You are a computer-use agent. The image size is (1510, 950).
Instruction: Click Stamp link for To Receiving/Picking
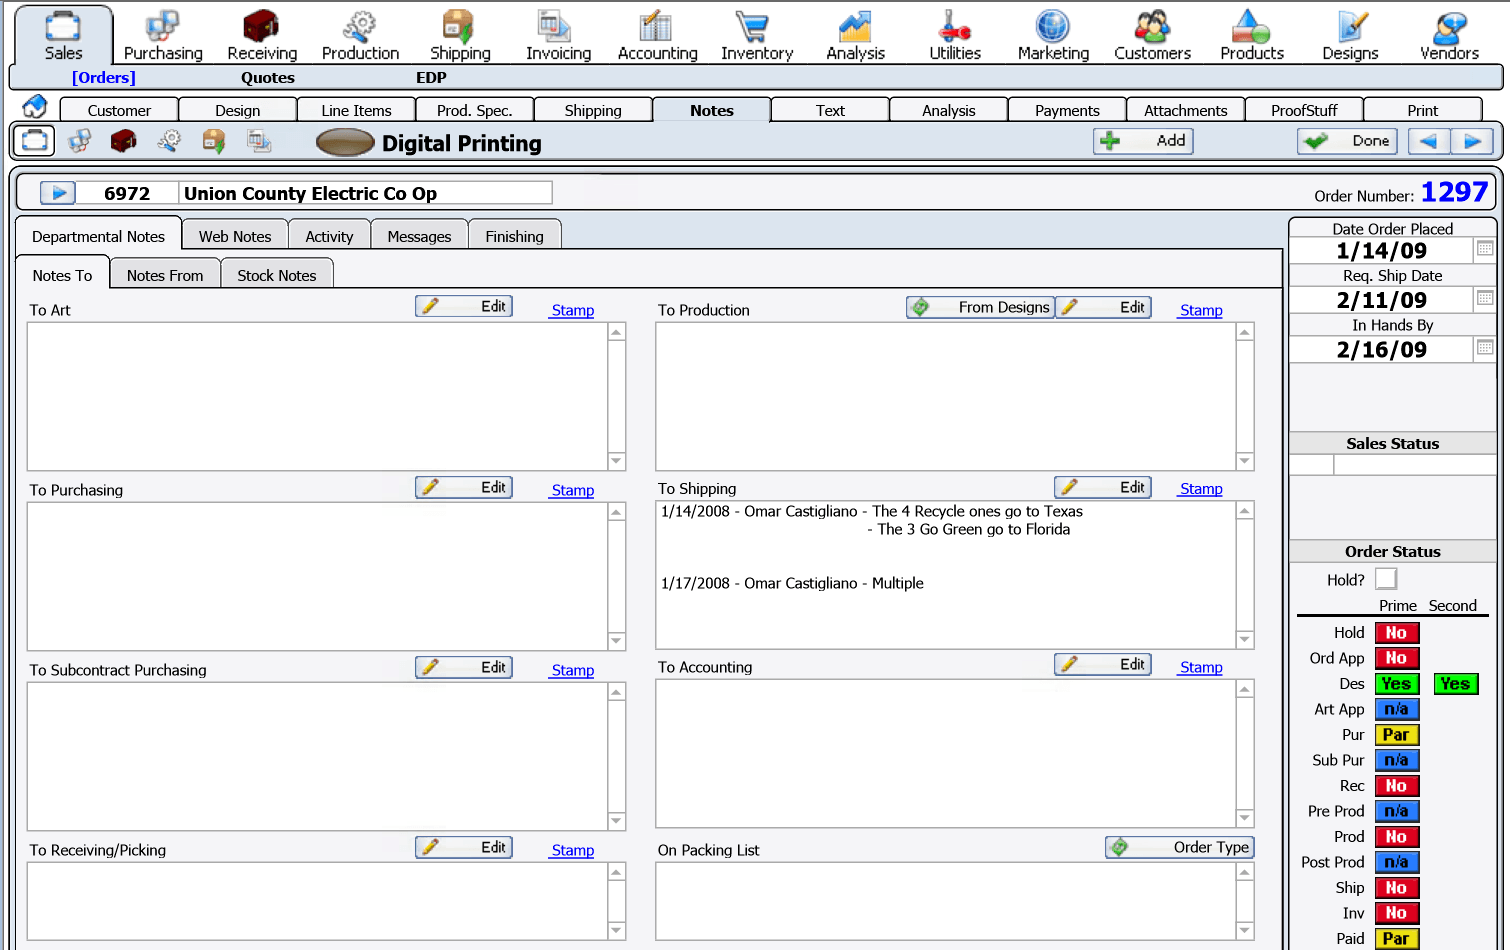[x=573, y=850]
